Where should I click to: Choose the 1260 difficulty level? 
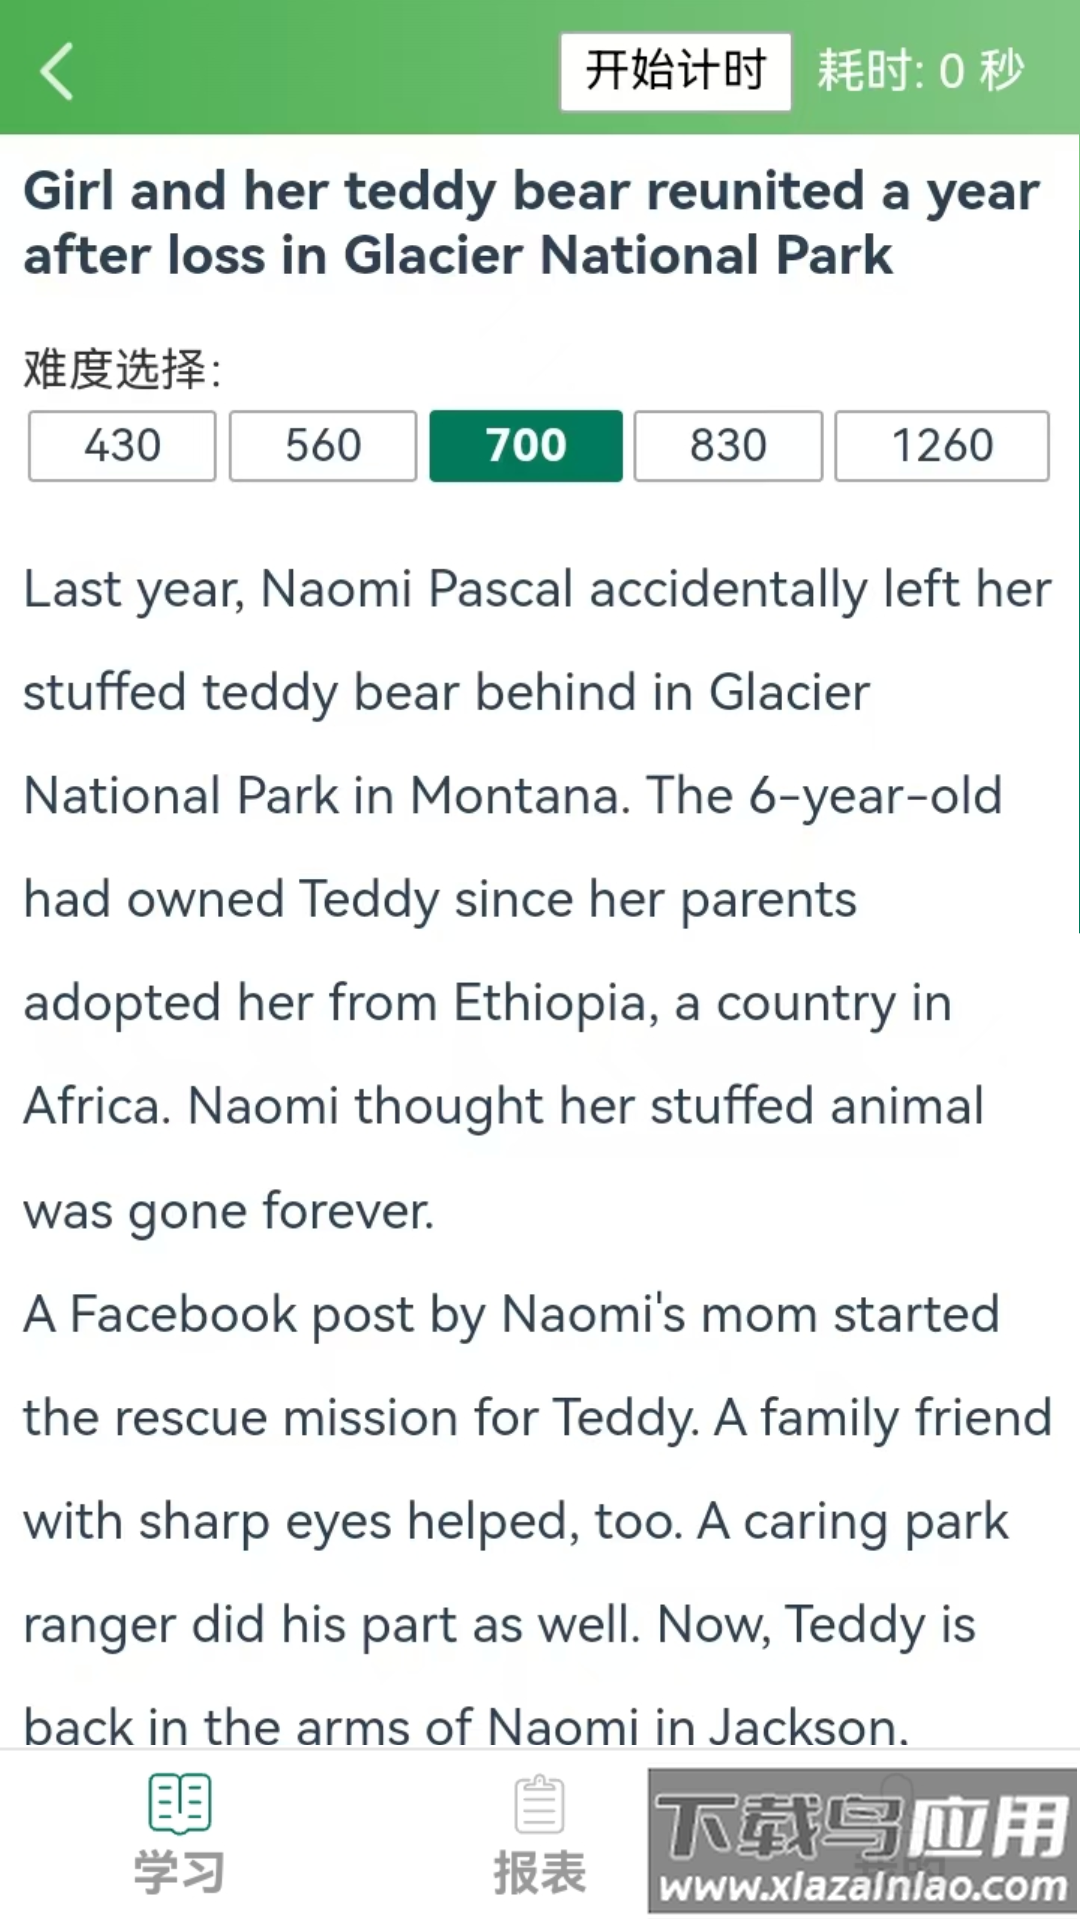point(942,446)
